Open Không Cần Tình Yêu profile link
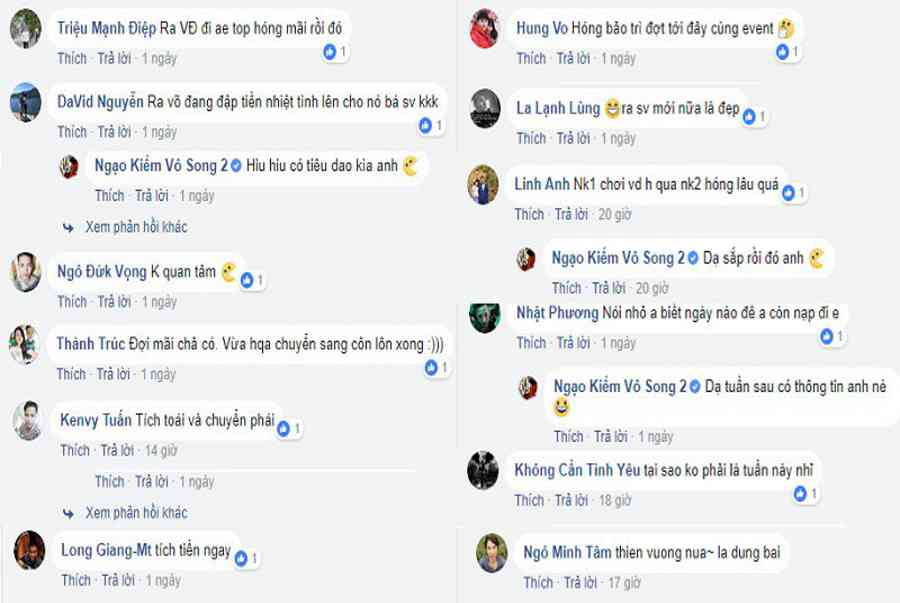The height and width of the screenshot is (603, 900). coord(577,470)
